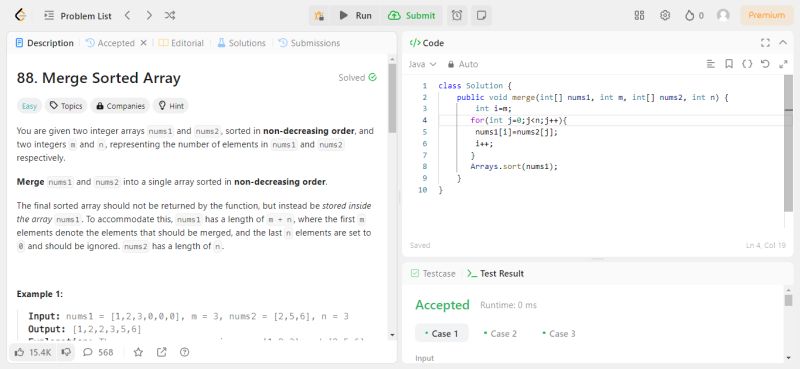Open the layout grid icon
The height and width of the screenshot is (369, 800).
tap(639, 15)
